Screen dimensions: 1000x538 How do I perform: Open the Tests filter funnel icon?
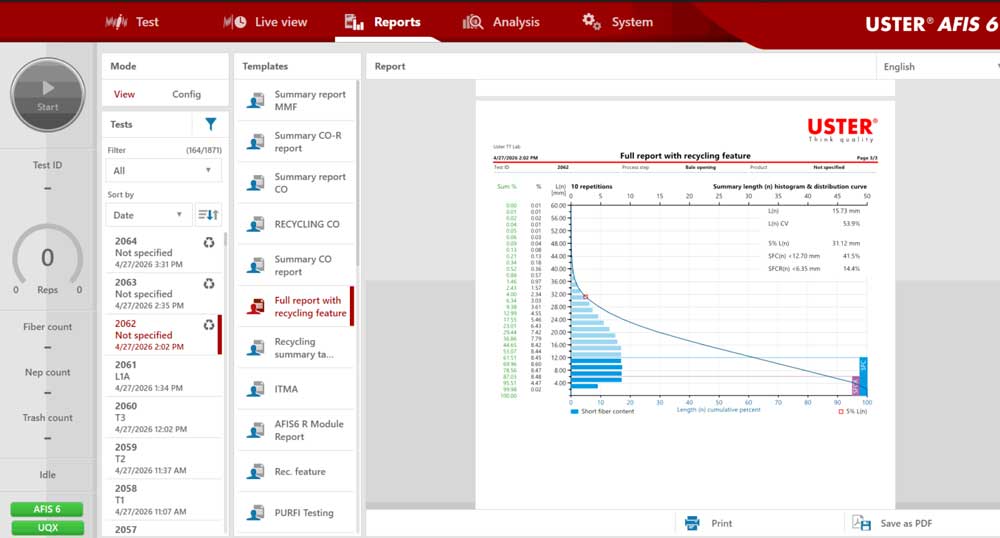point(210,124)
